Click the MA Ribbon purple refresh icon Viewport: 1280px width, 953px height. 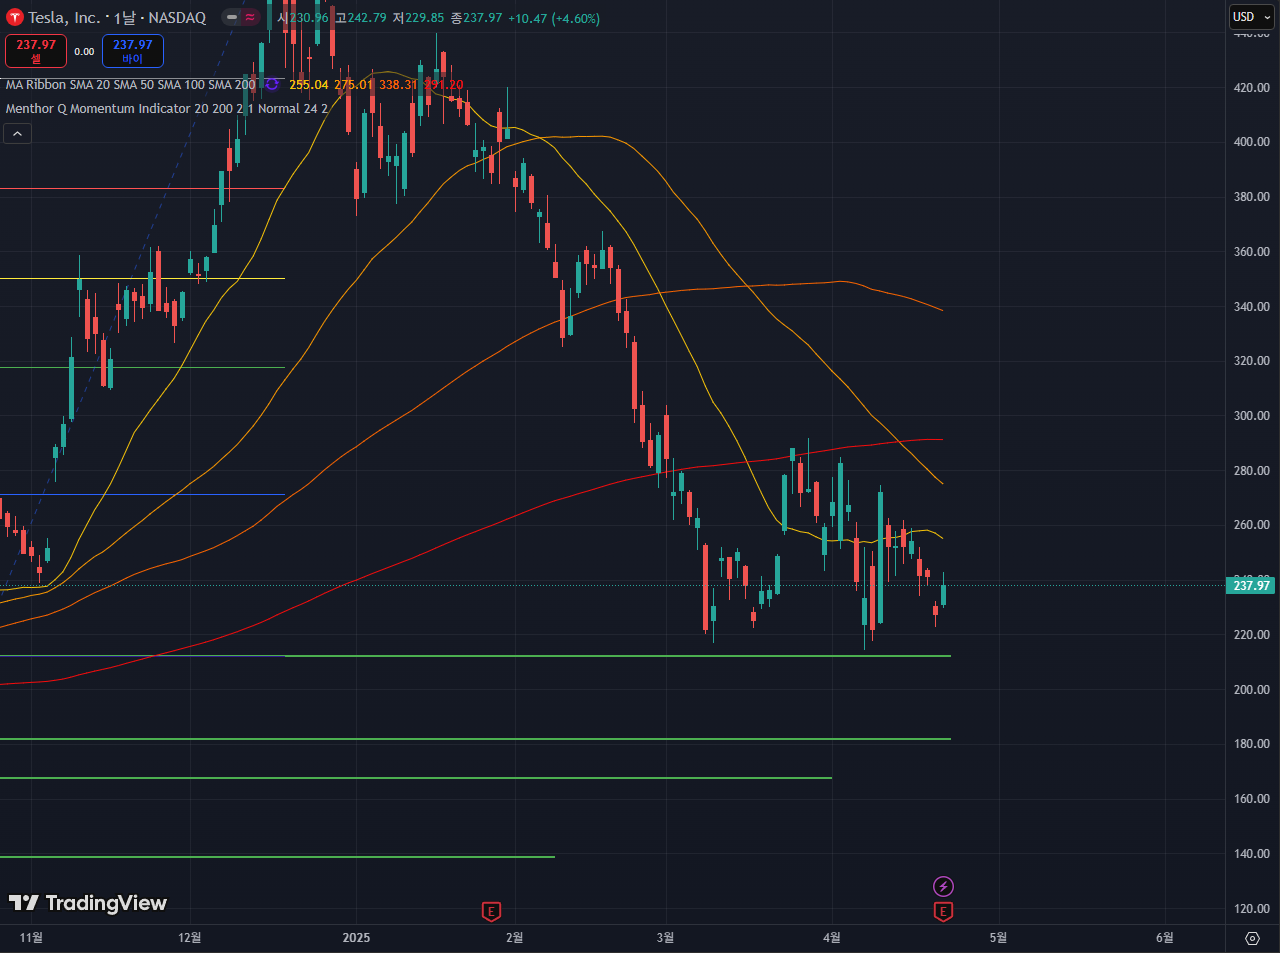tap(272, 85)
